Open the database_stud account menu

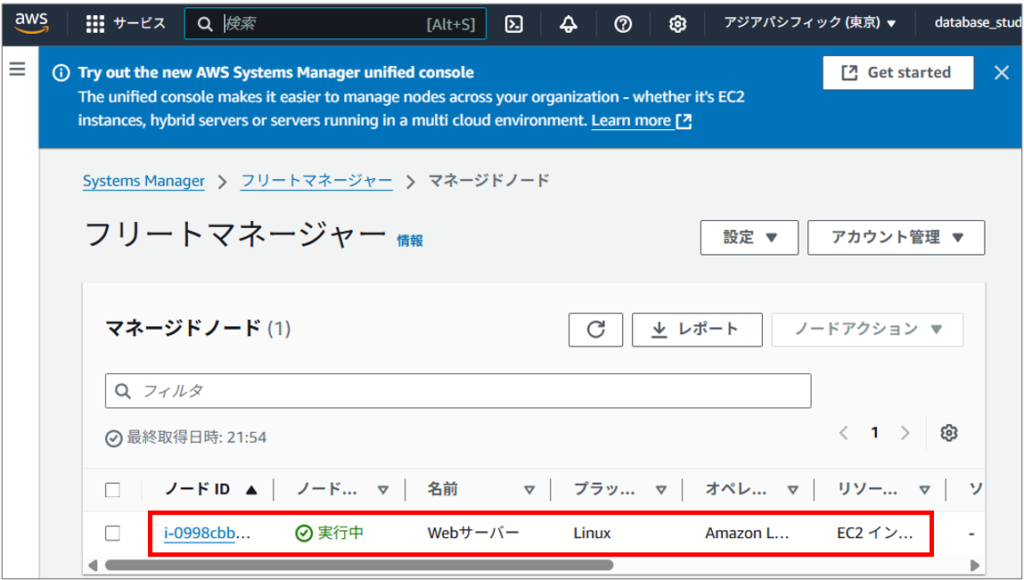(978, 23)
